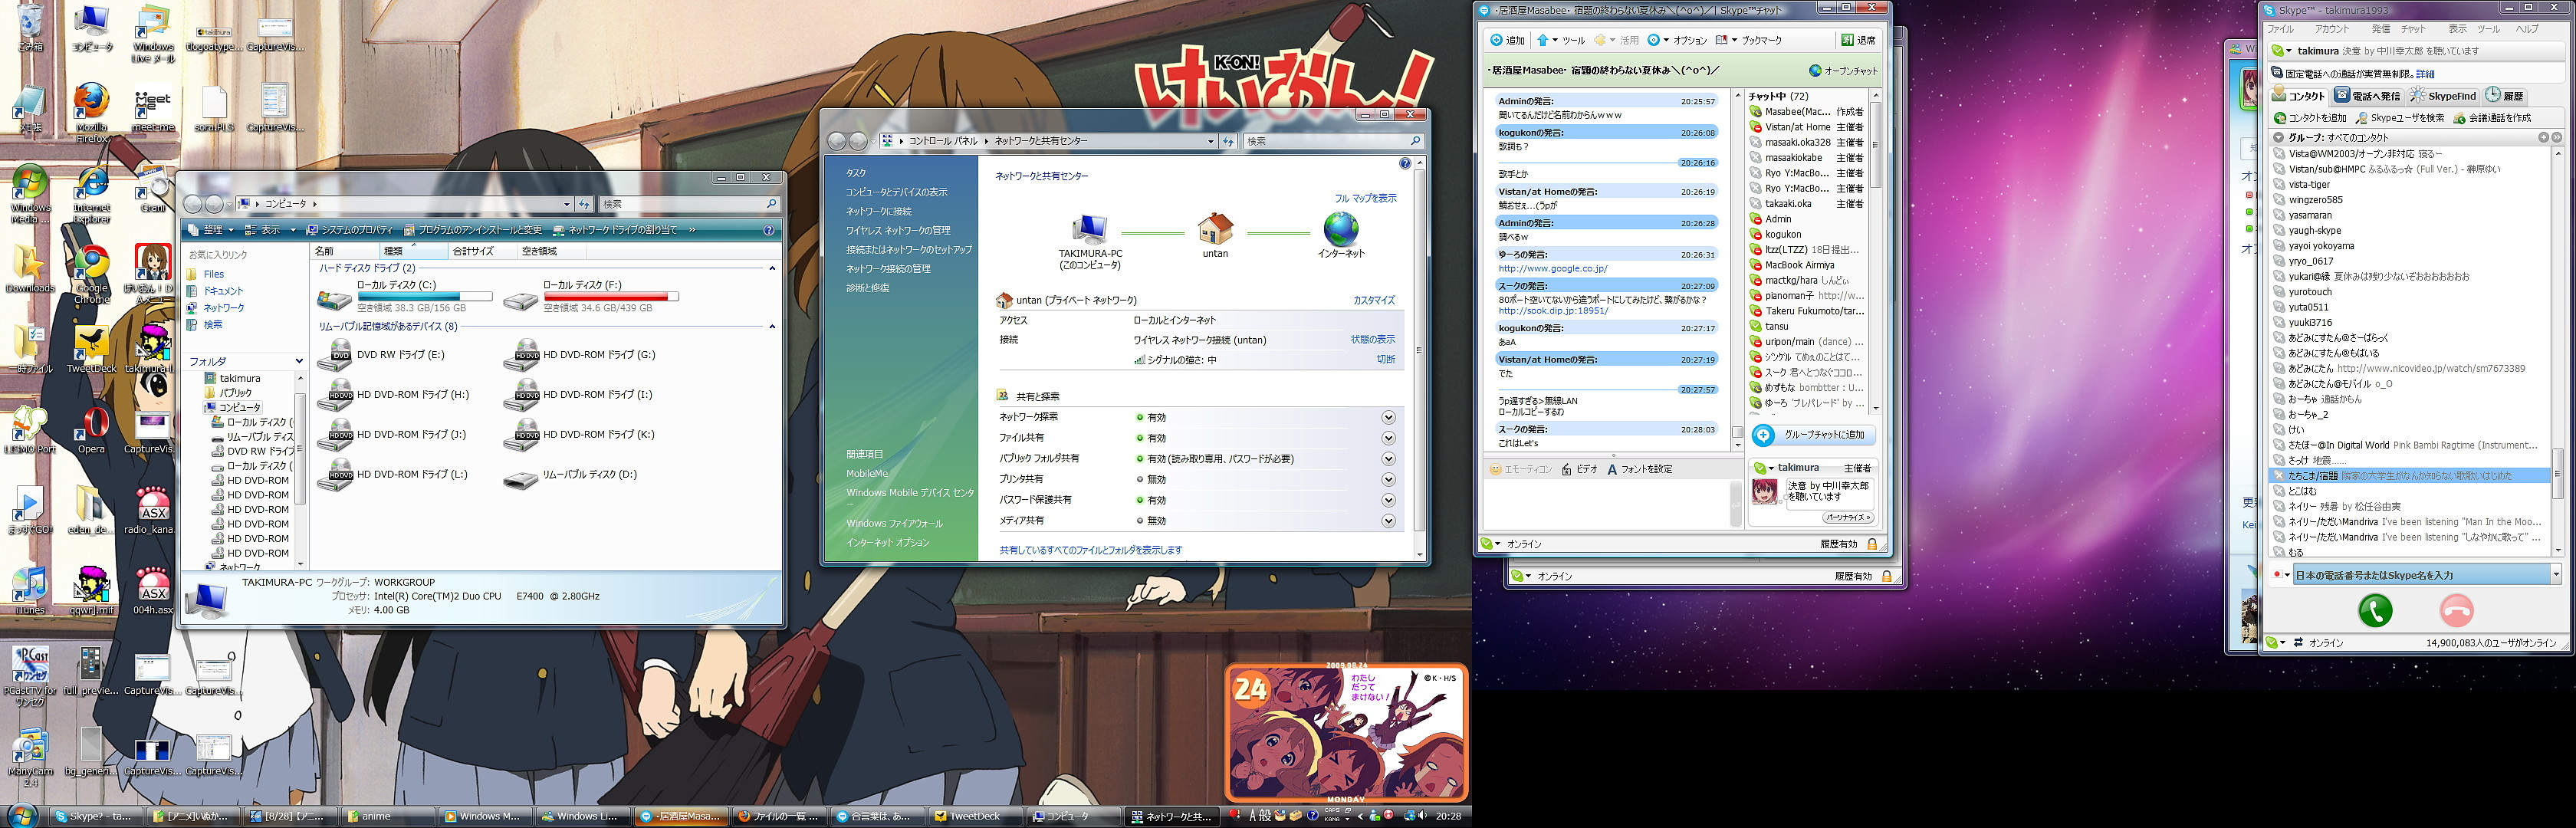Click 共有しているすべてのファイルとフォルダを表示します link

click(1090, 550)
